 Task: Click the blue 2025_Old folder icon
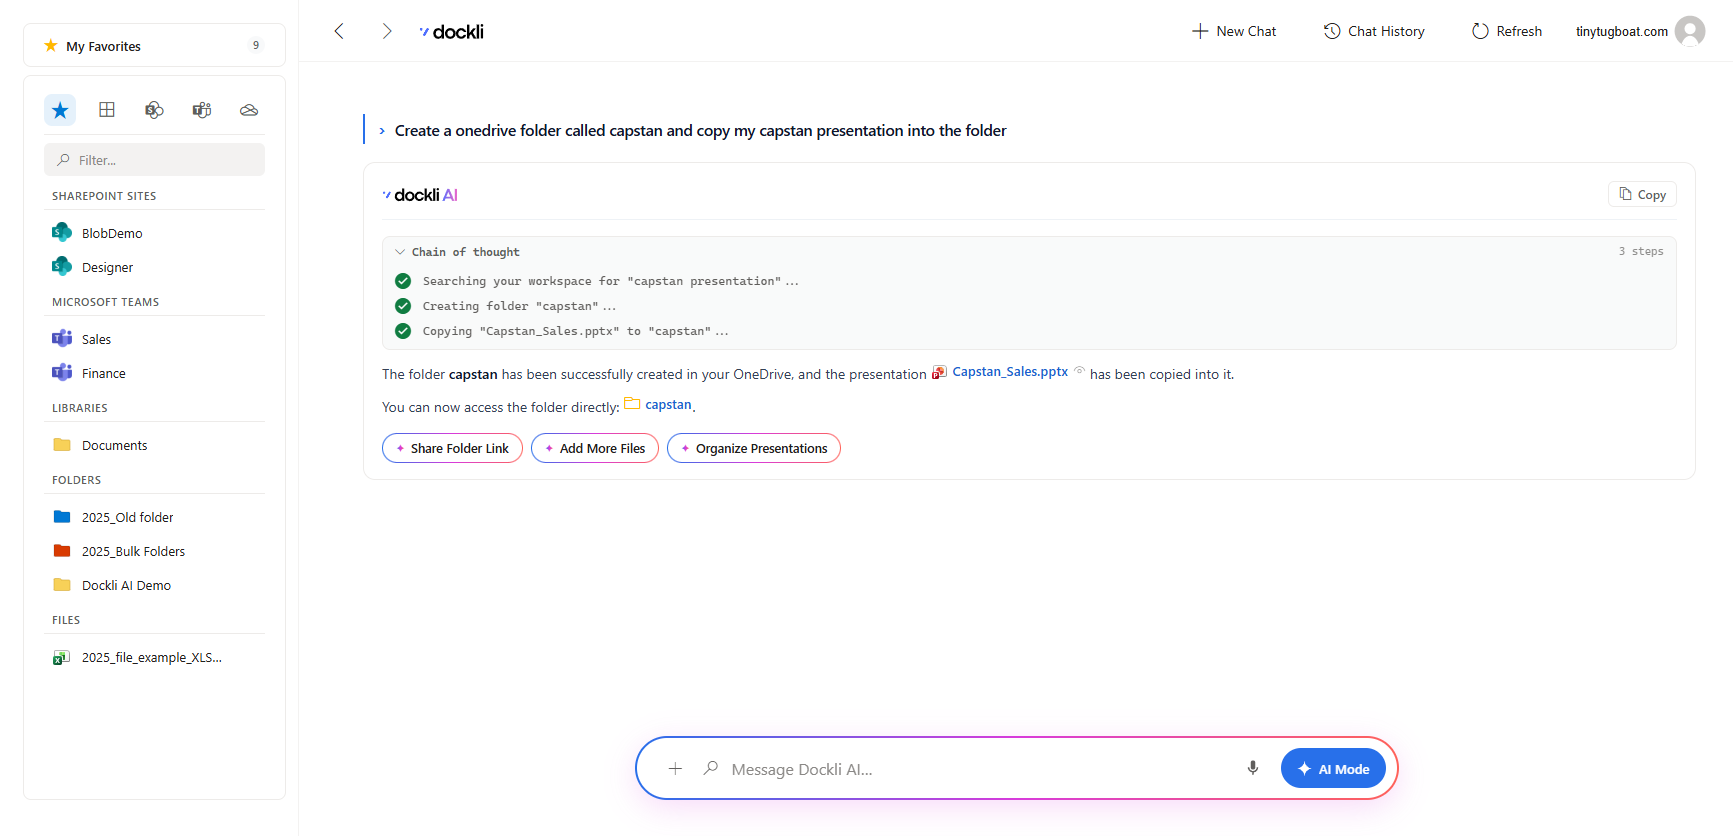tap(62, 517)
